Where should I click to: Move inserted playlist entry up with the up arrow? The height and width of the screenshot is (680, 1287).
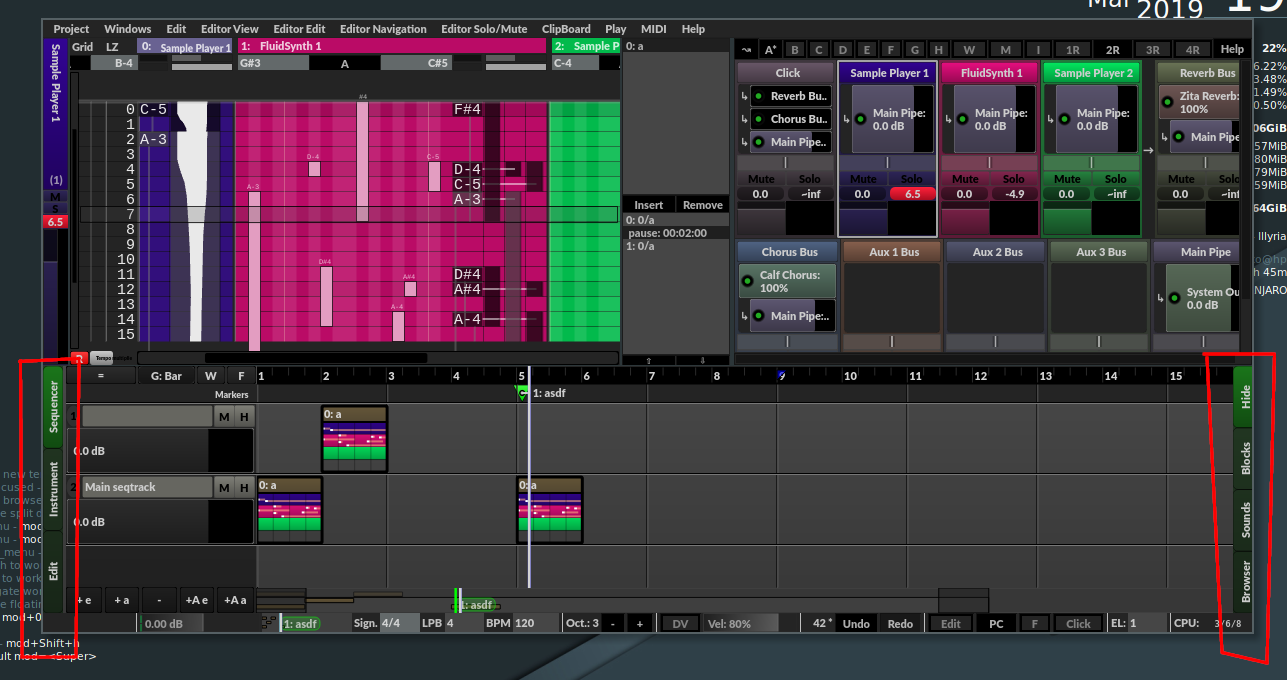pyautogui.click(x=648, y=360)
